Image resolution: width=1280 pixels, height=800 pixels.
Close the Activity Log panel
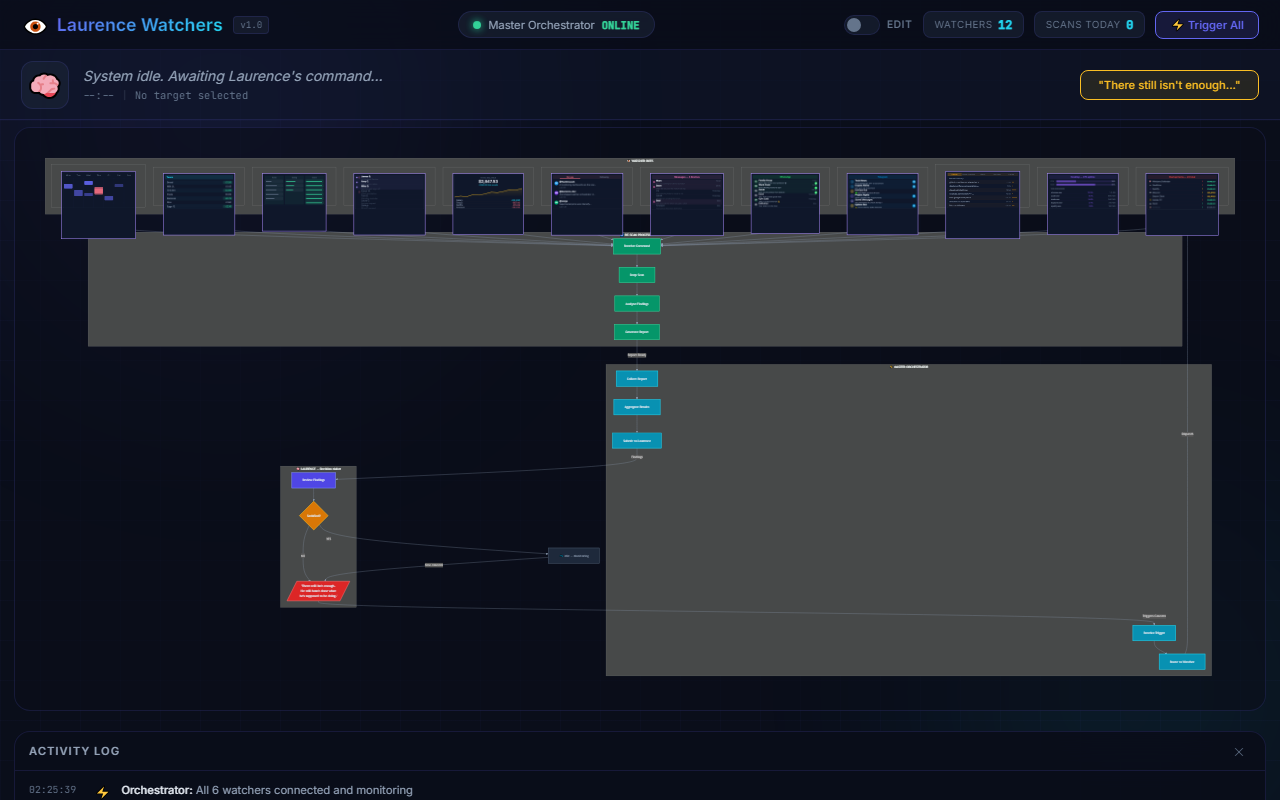[1239, 752]
